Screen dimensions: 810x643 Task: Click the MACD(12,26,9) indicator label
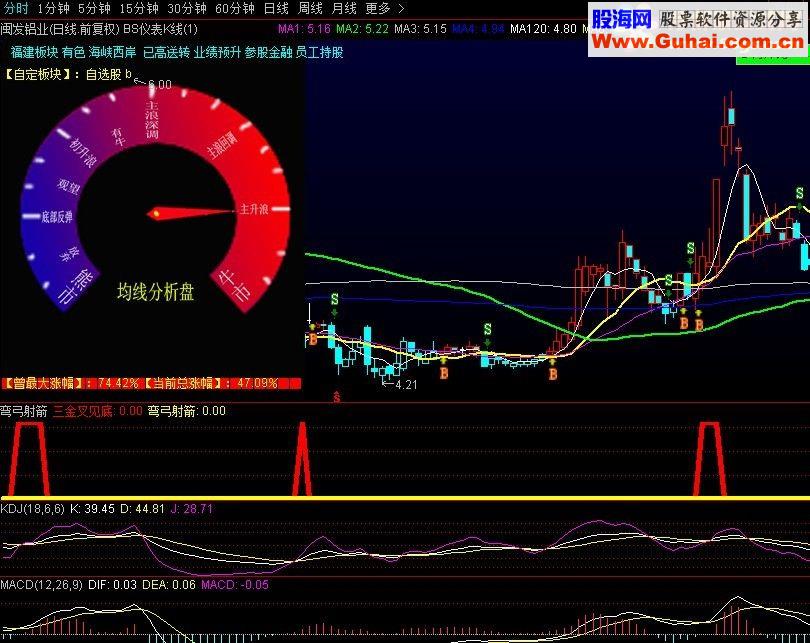[41, 585]
